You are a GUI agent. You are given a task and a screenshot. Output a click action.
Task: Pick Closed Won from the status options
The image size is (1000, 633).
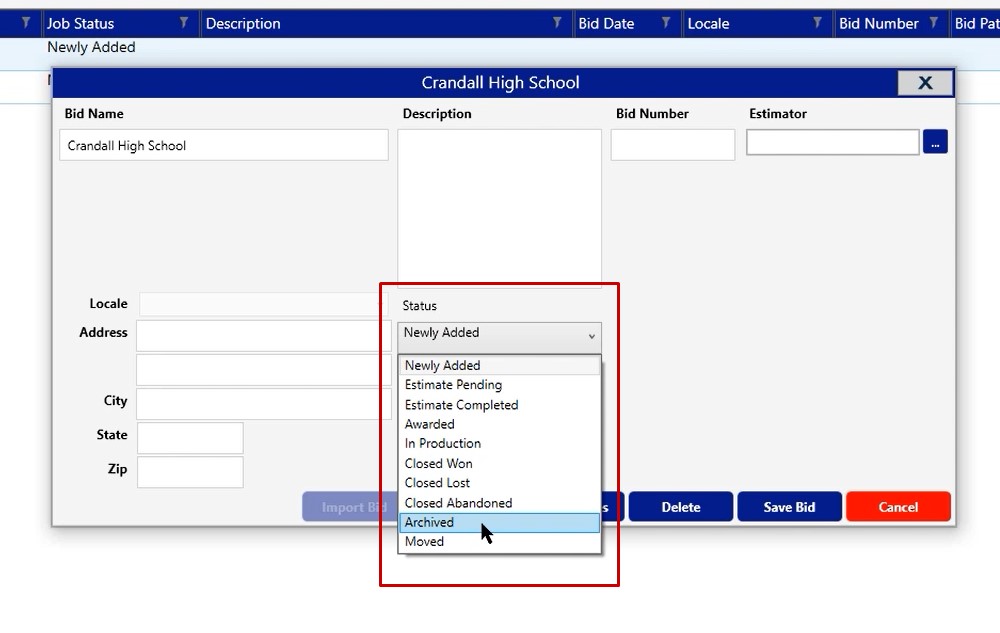click(x=438, y=463)
